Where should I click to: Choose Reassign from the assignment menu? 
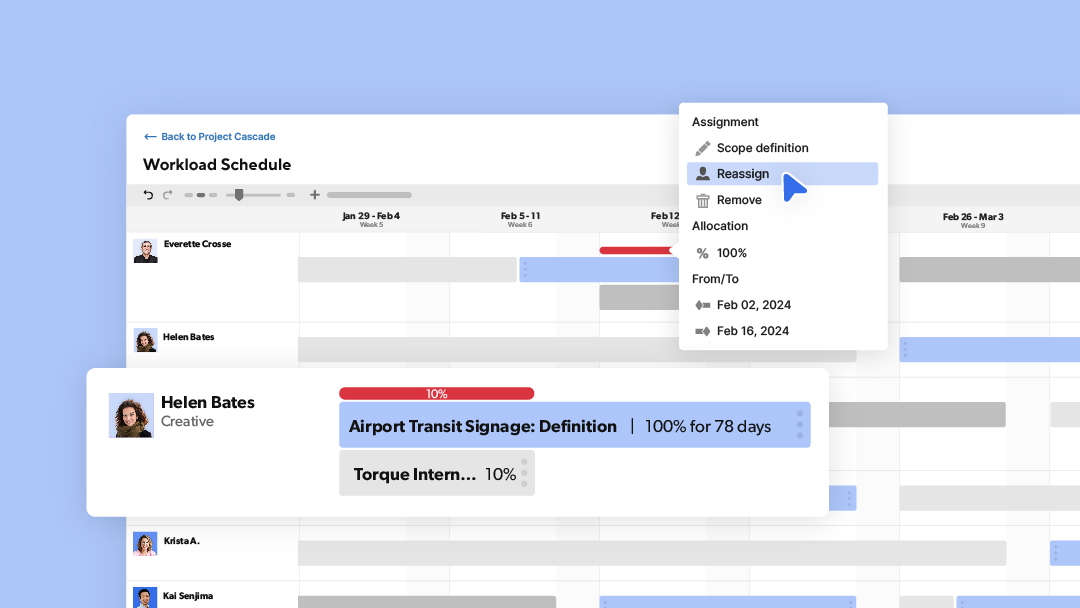point(742,174)
